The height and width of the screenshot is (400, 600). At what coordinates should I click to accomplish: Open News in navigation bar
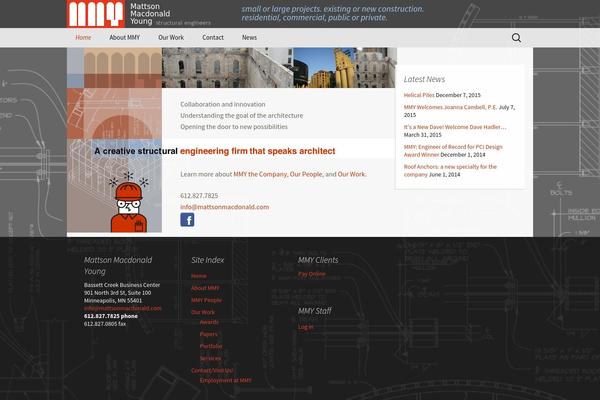point(249,38)
